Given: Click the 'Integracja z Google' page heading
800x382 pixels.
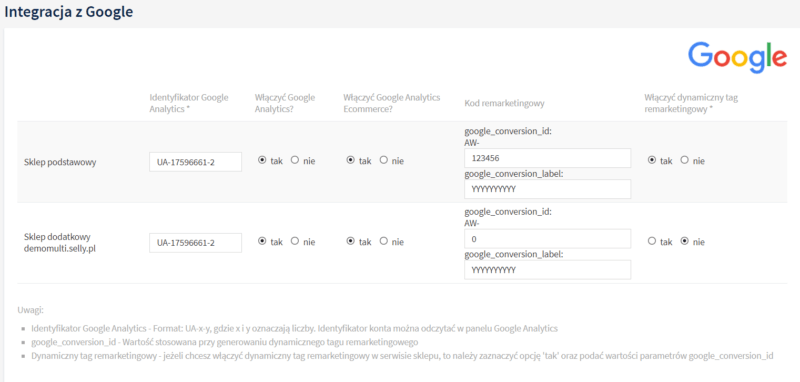Looking at the screenshot, I should click(68, 12).
